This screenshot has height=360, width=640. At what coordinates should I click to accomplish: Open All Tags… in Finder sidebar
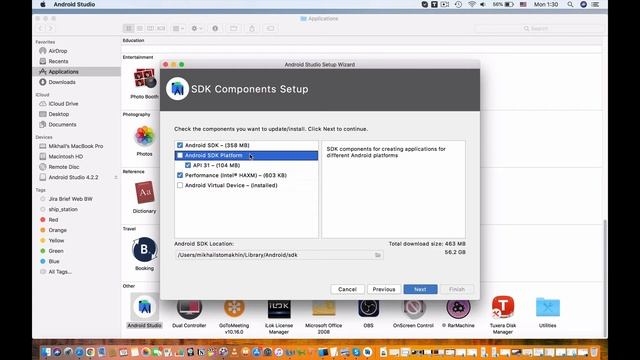60,272
